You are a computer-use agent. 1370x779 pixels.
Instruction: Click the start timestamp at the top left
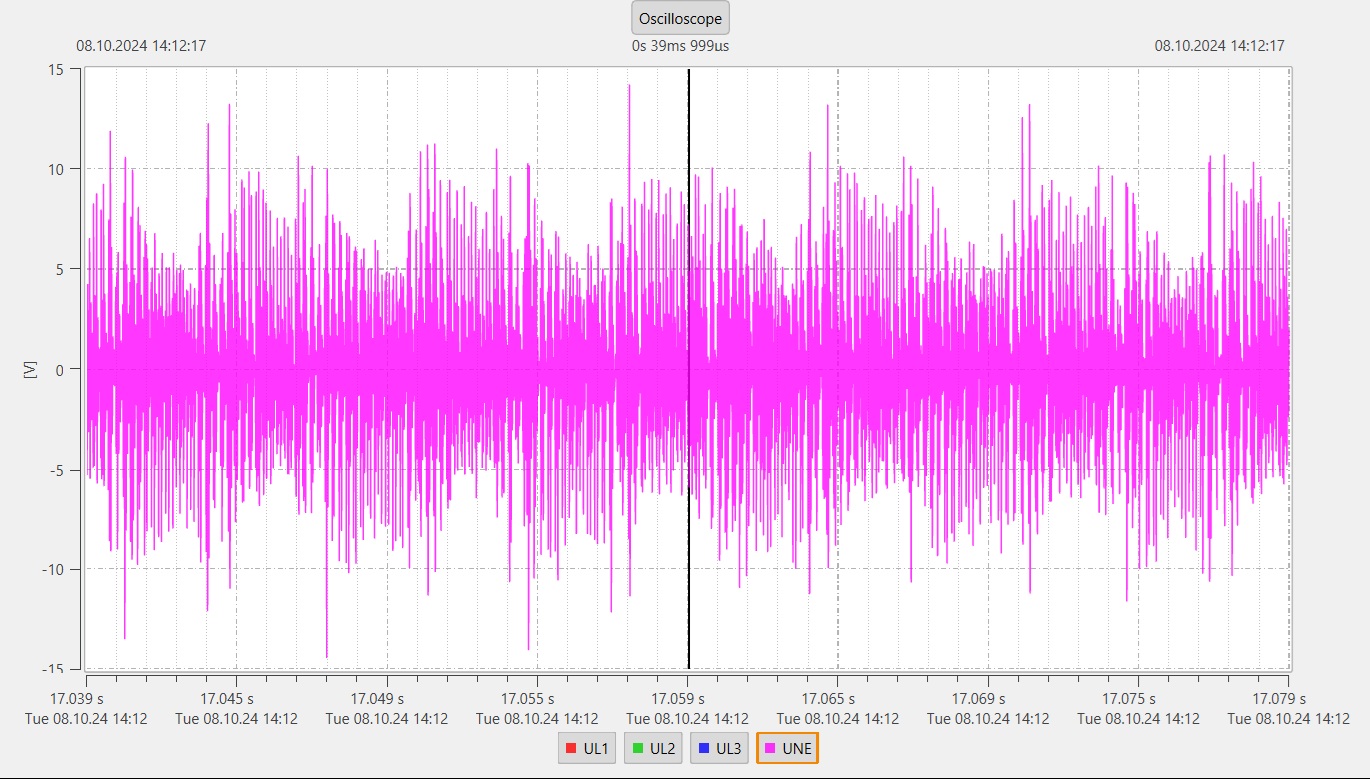[141, 46]
